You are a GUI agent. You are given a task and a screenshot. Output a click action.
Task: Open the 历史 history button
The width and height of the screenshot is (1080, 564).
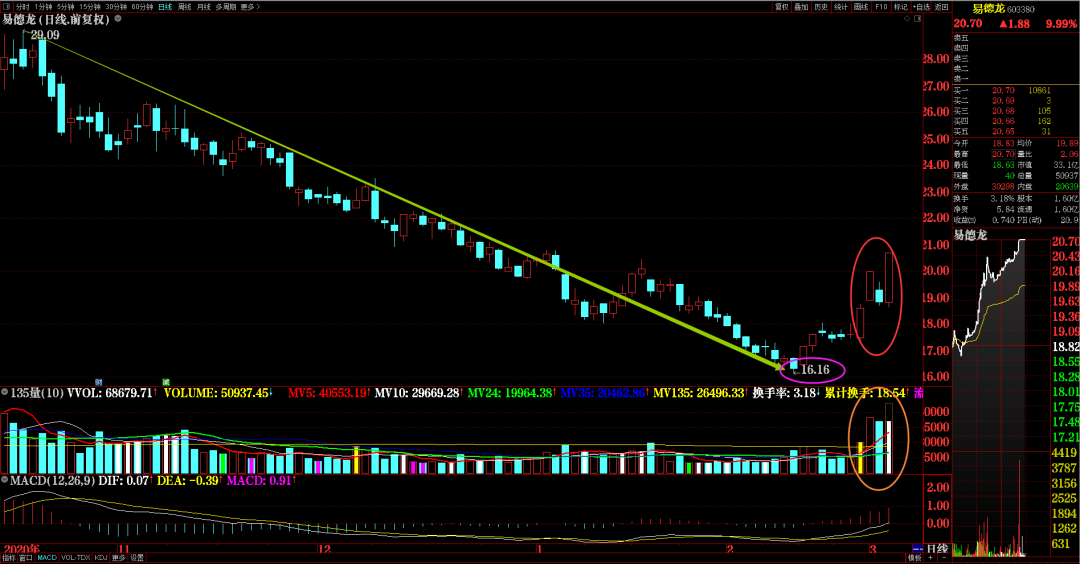pyautogui.click(x=821, y=6)
